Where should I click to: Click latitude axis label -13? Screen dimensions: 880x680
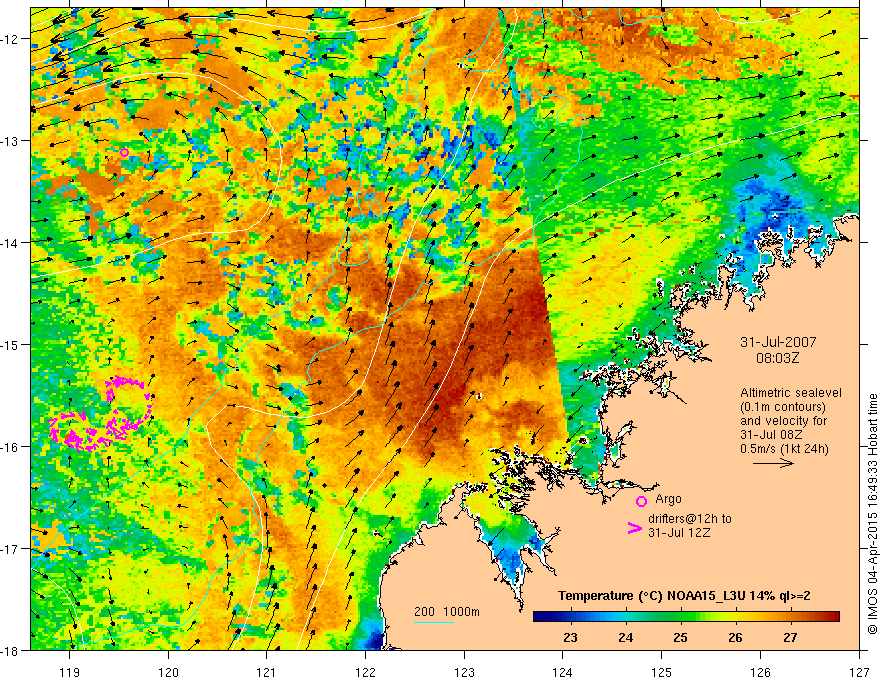tap(11, 141)
